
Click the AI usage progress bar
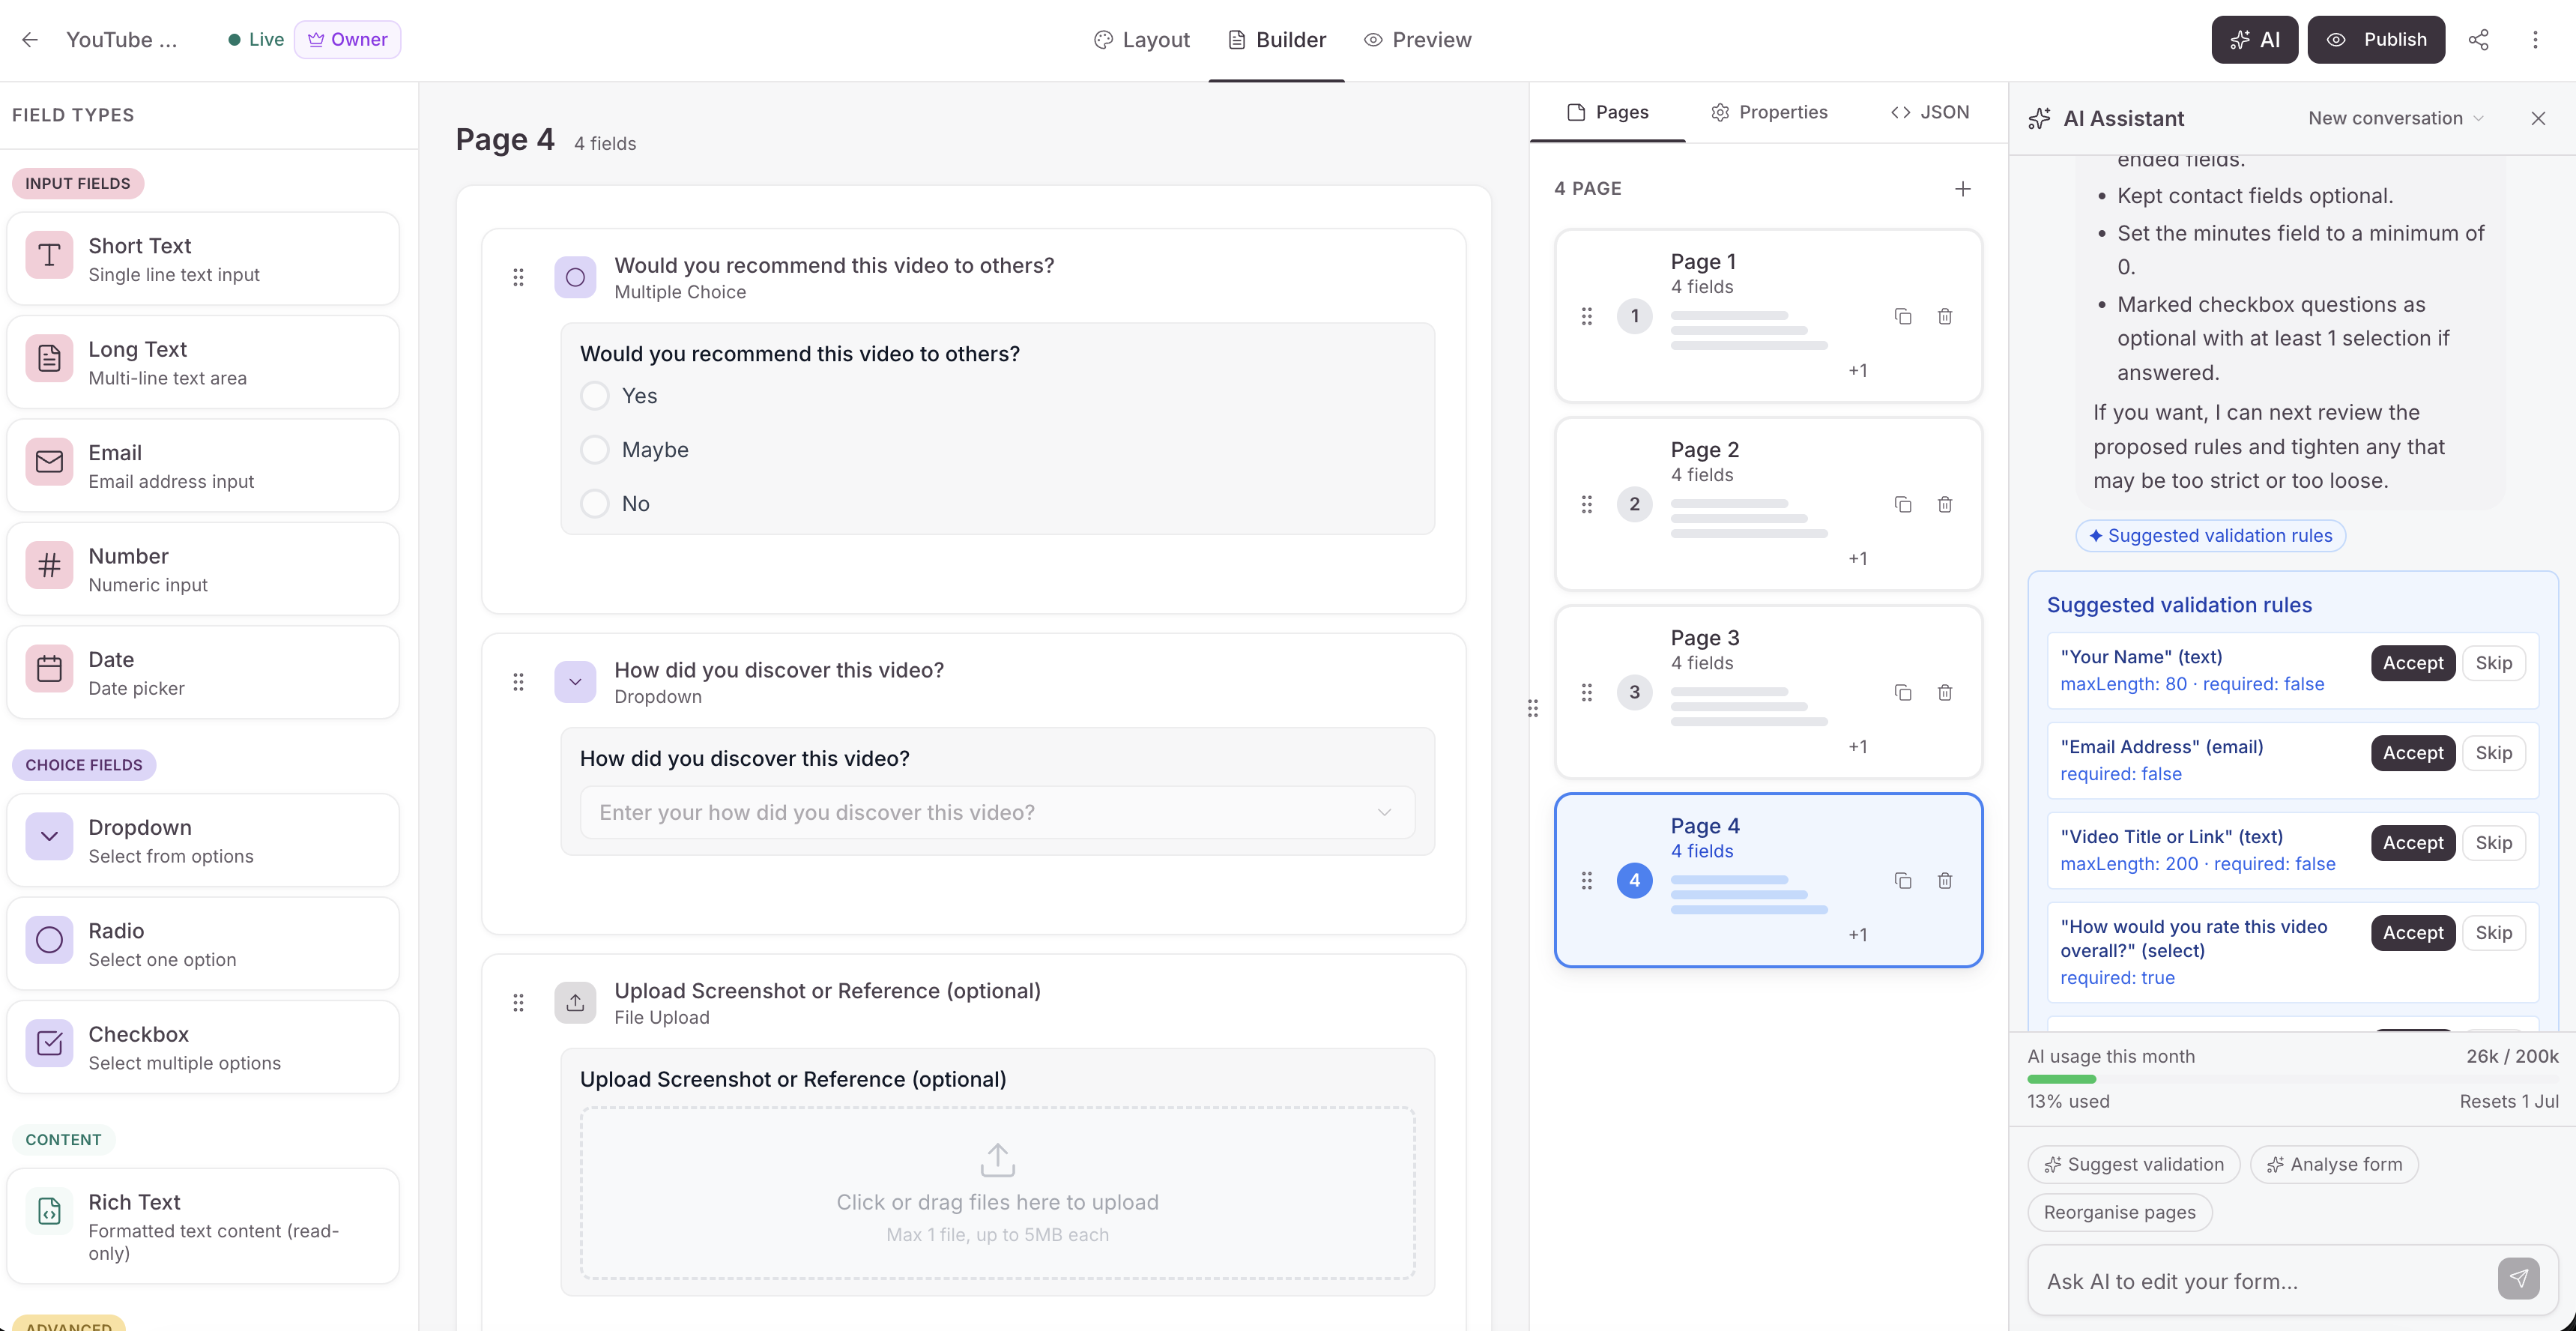[2293, 1079]
